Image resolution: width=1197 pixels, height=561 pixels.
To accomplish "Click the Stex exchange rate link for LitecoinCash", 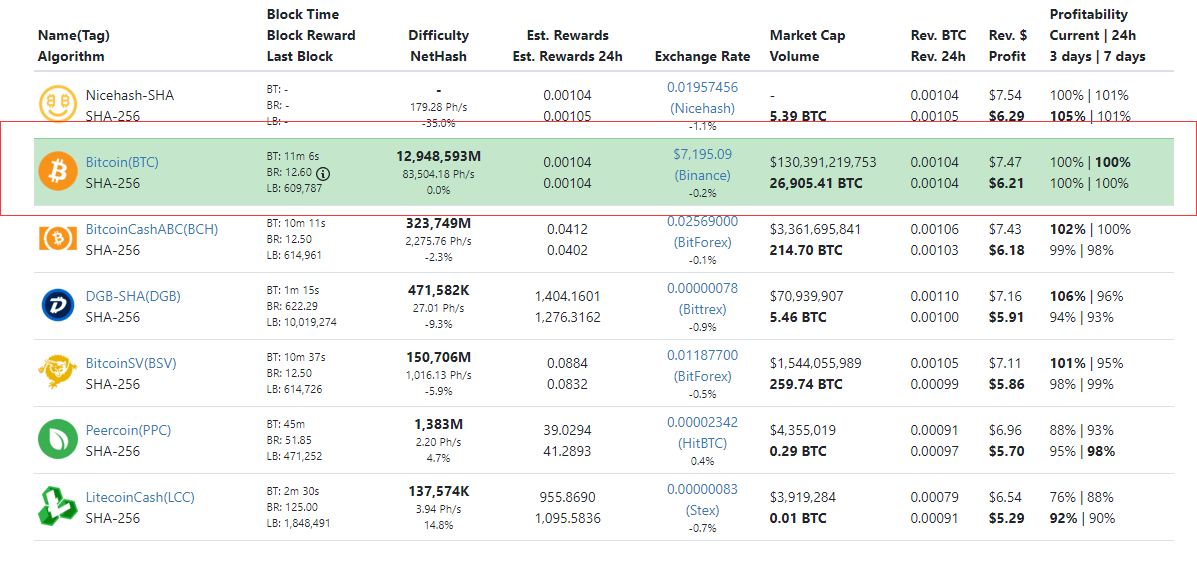I will click(x=702, y=510).
